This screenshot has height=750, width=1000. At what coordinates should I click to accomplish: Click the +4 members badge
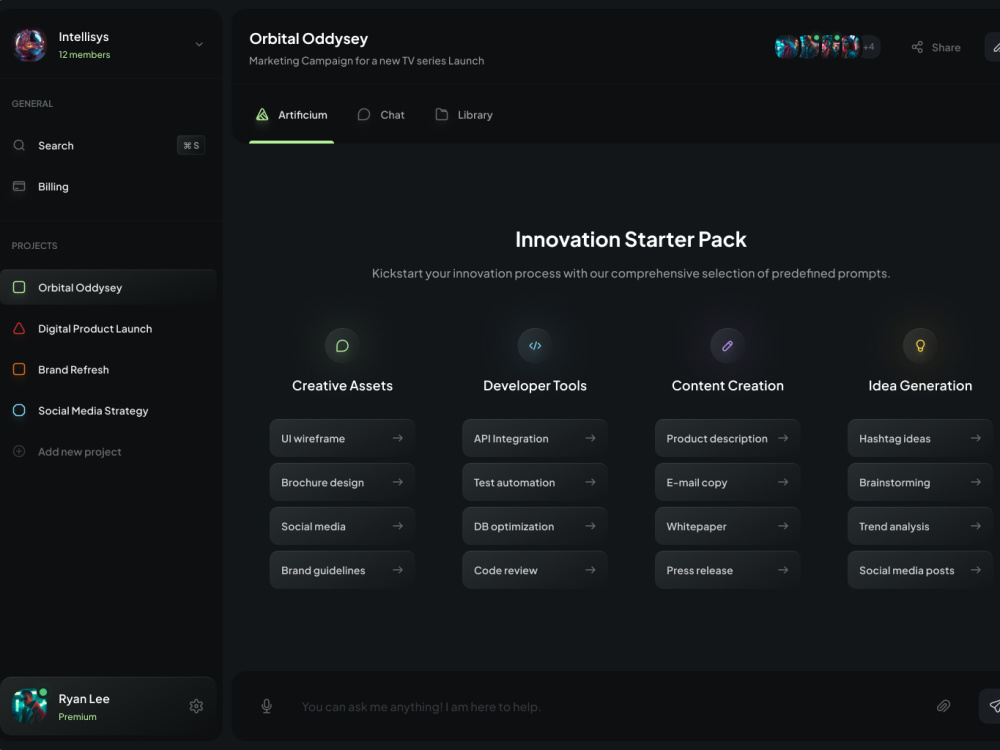click(869, 47)
